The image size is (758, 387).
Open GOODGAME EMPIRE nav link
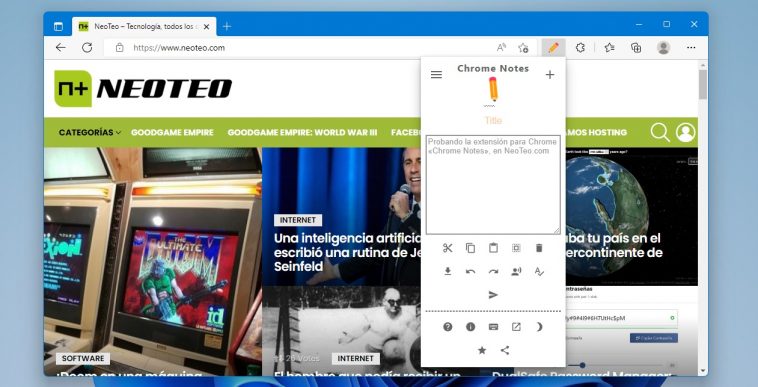172,132
